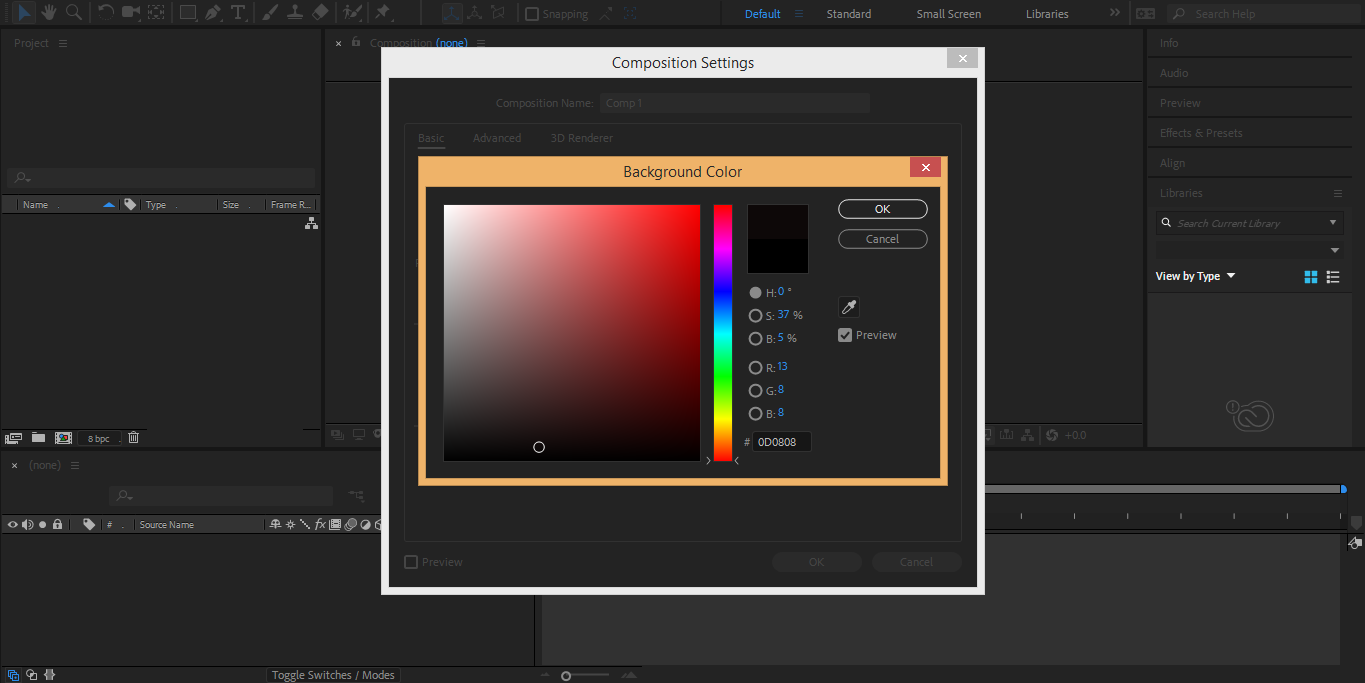Select the Rotation tool
Screen dimensions: 1365x683
tap(106, 12)
